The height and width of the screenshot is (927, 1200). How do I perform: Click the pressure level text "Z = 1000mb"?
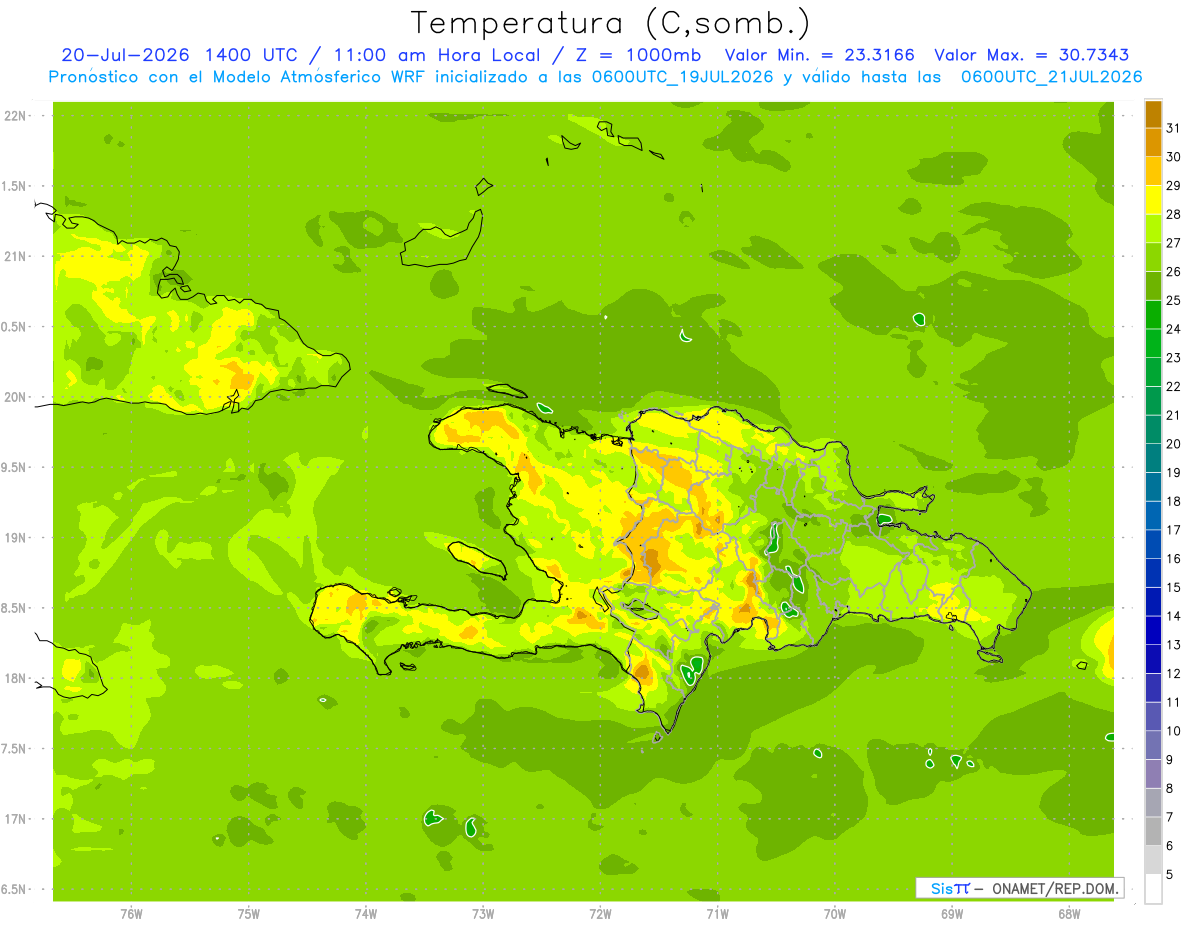(x=638, y=55)
